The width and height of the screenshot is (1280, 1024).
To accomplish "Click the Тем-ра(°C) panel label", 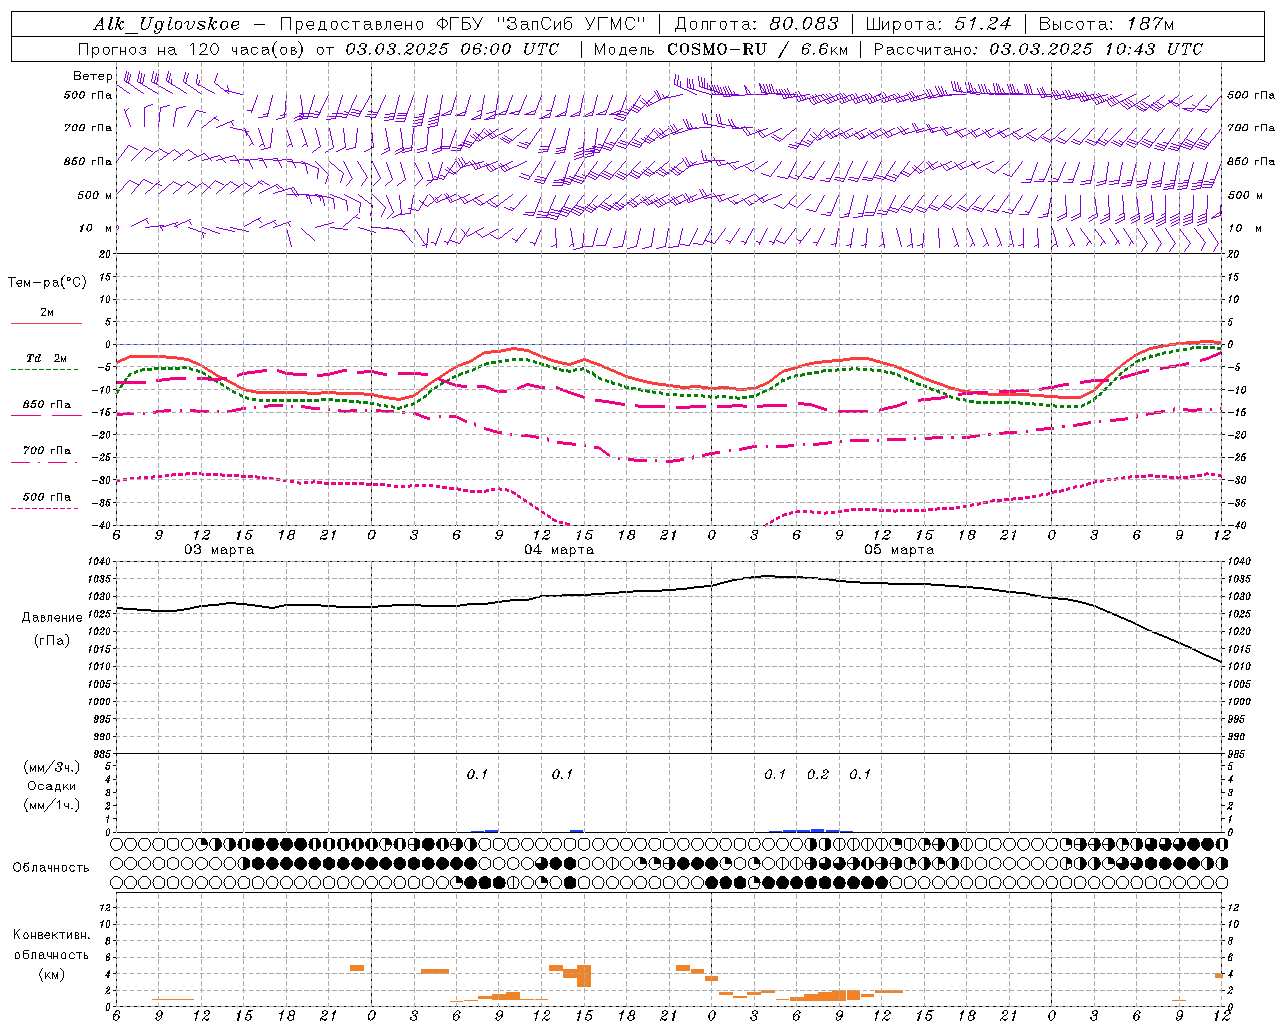I will point(47,282).
